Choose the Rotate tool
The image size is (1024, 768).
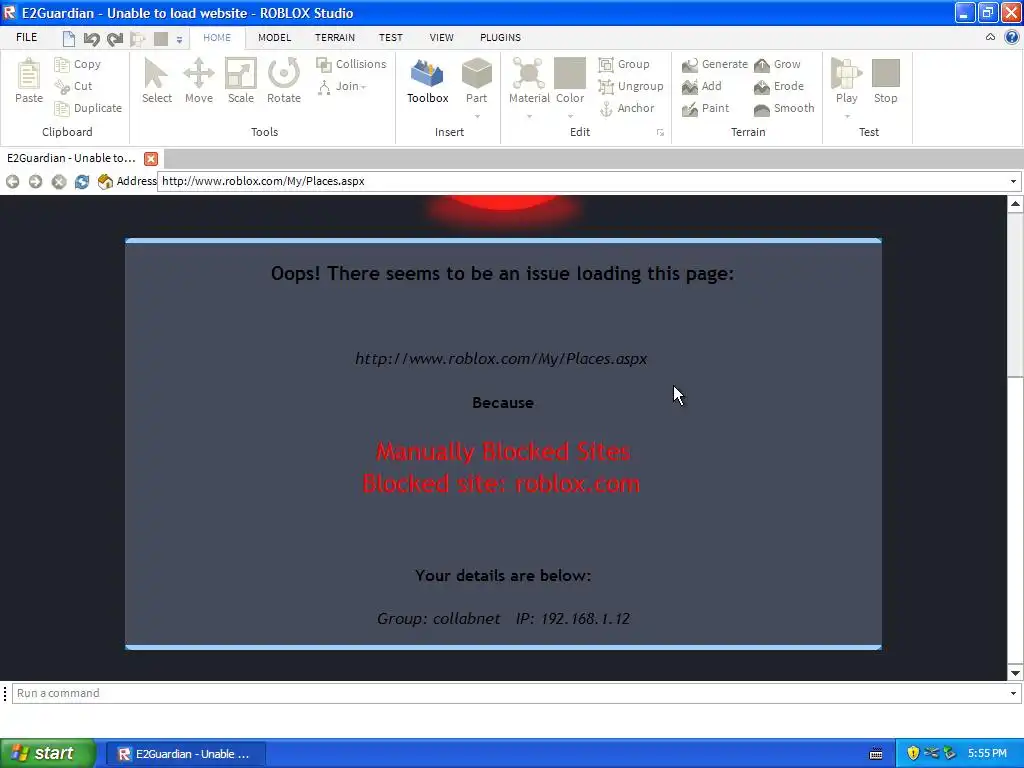click(283, 80)
